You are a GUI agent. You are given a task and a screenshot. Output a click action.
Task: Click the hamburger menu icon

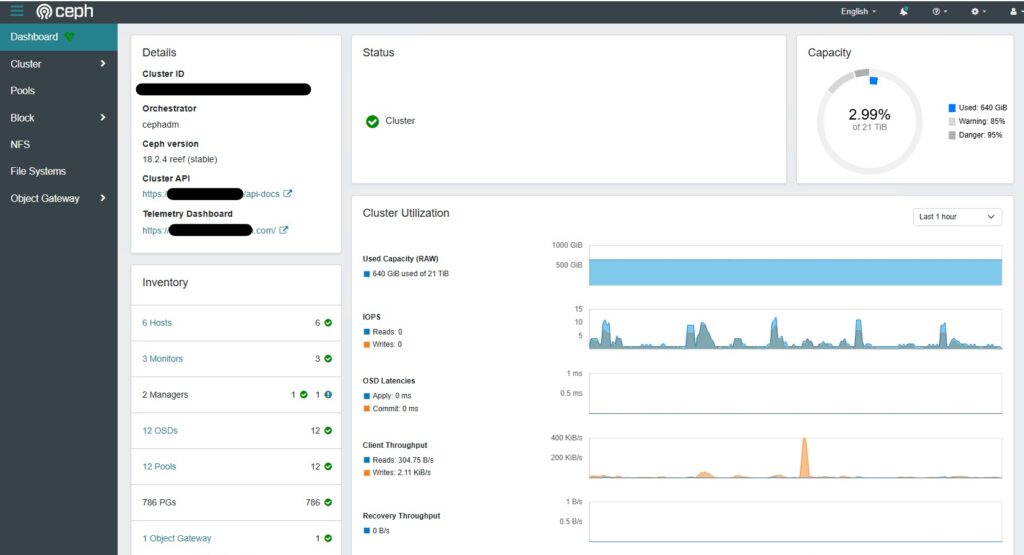tap(17, 12)
